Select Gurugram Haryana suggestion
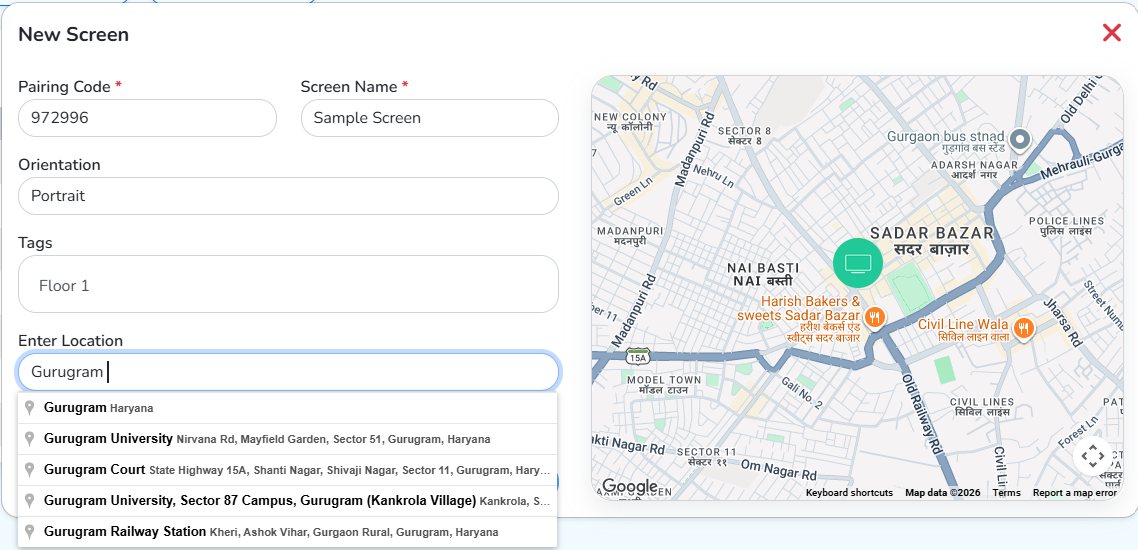Image resolution: width=1138 pixels, height=550 pixels. click(x=287, y=408)
